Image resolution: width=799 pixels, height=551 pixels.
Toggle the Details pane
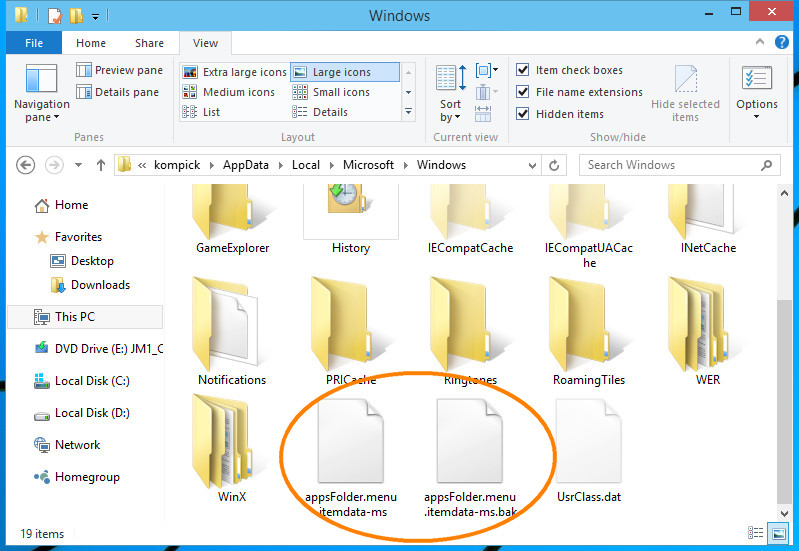click(118, 92)
